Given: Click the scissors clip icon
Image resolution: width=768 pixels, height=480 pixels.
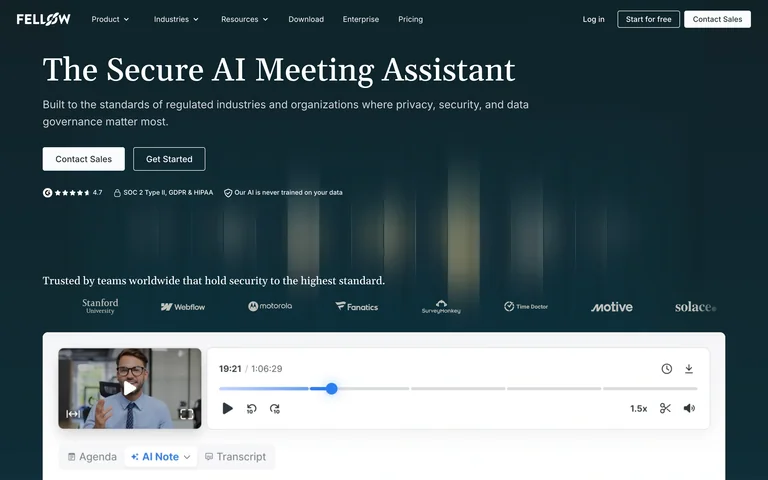Looking at the screenshot, I should click(665, 408).
